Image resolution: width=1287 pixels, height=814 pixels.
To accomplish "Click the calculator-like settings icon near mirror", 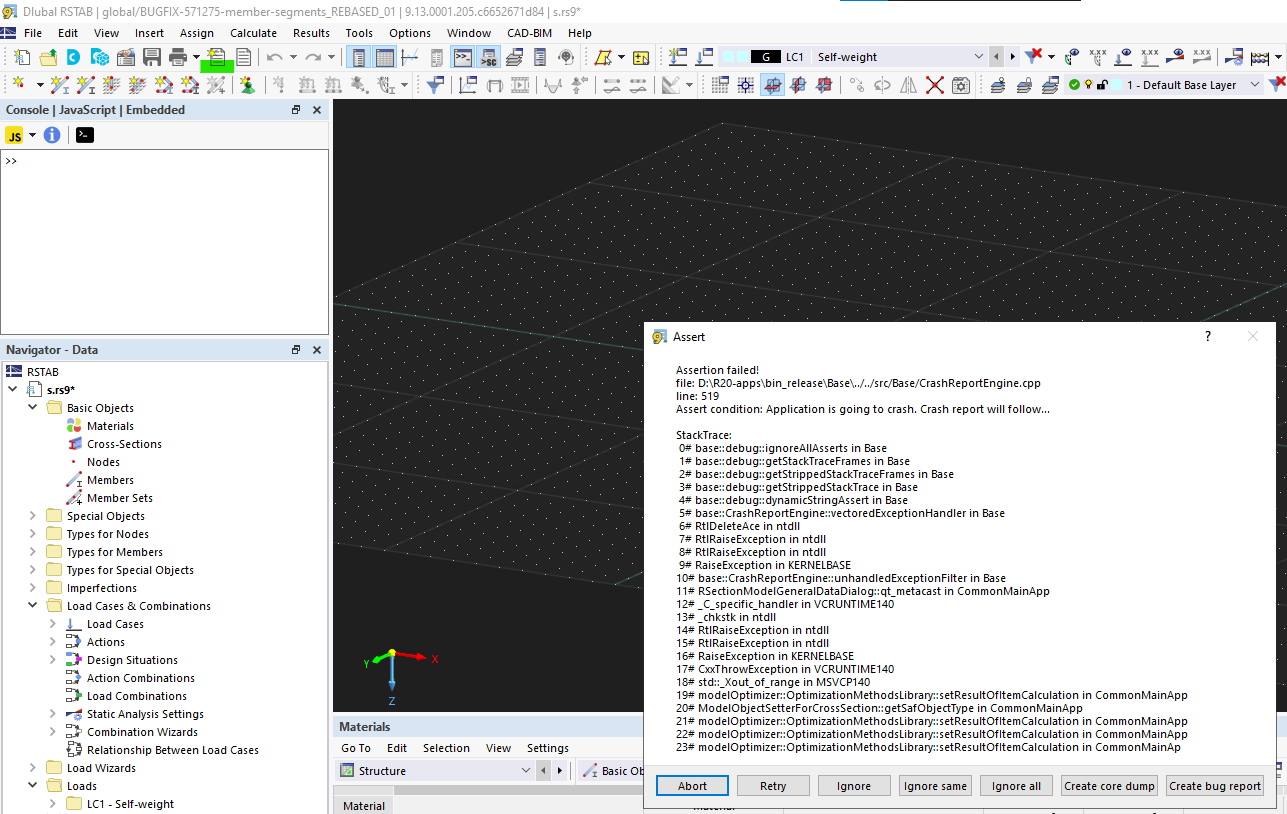I will click(x=961, y=85).
